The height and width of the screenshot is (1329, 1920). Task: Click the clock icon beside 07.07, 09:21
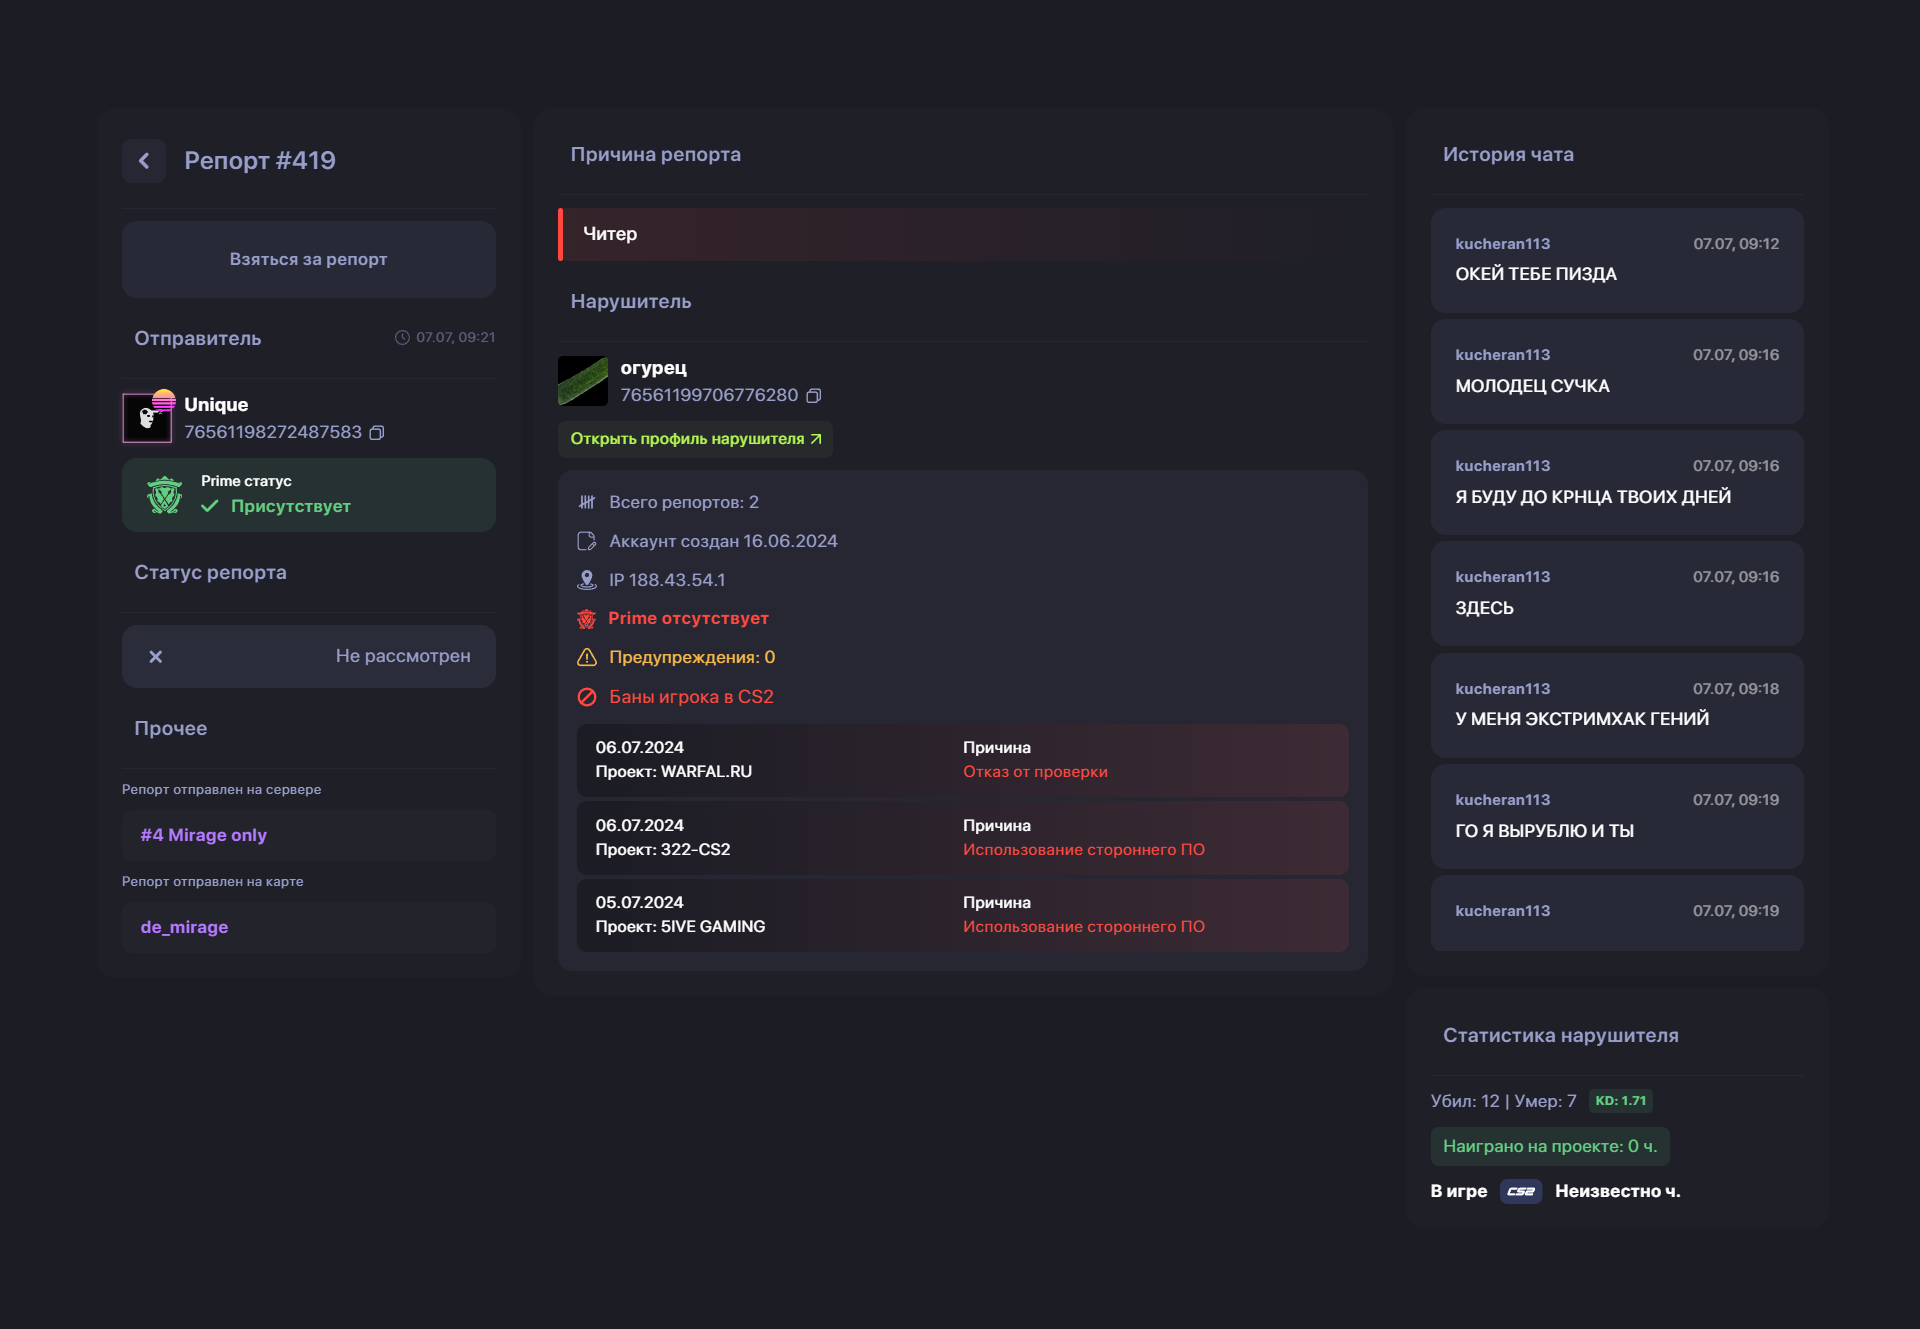coord(403,337)
